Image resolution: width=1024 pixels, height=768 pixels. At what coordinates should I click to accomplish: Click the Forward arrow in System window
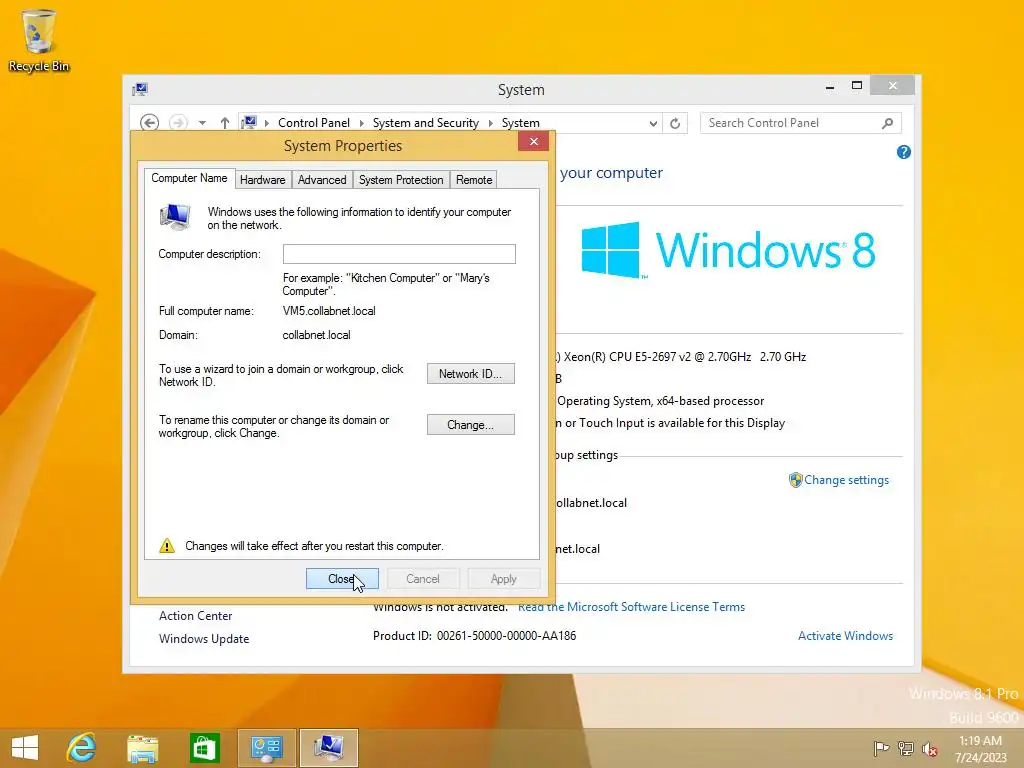point(178,123)
